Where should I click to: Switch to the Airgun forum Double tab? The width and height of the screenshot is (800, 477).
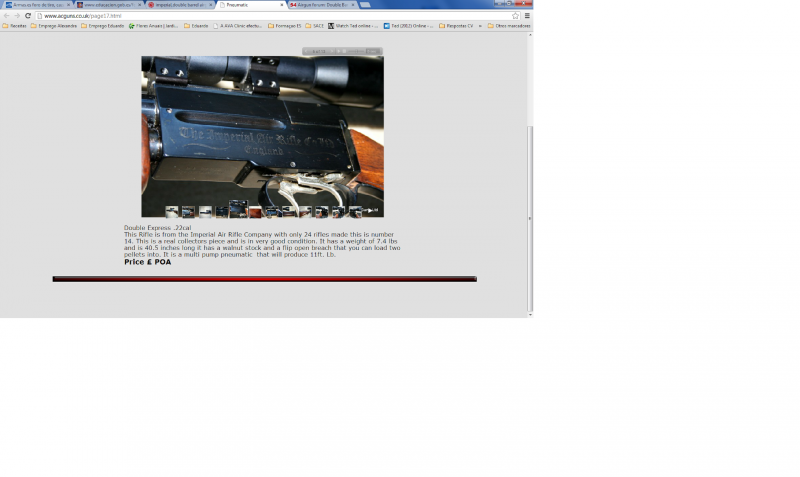click(320, 5)
